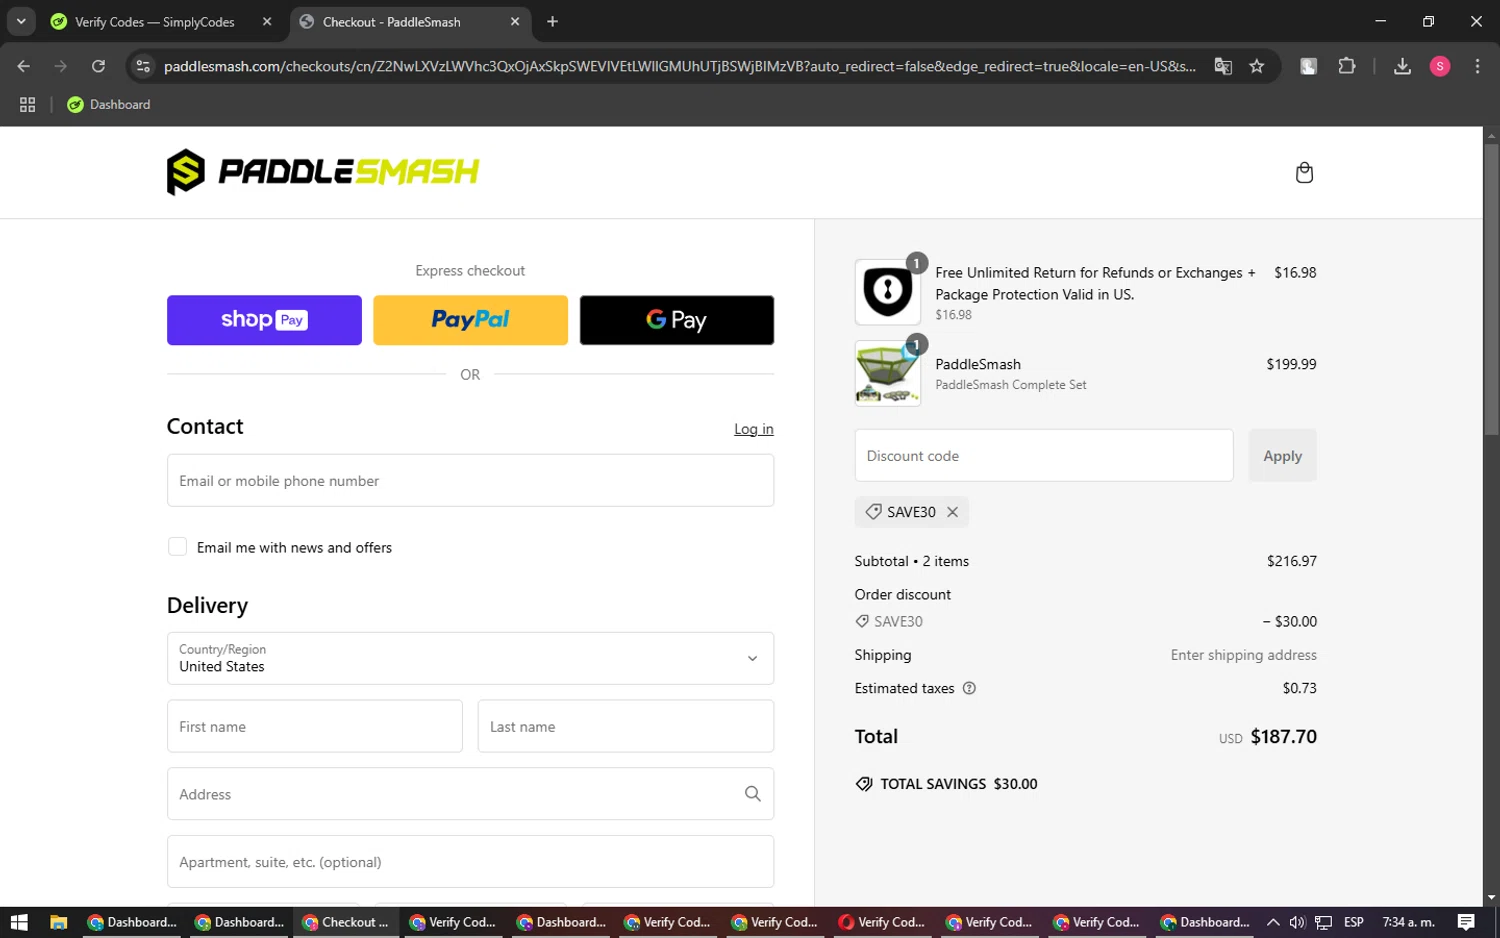Close the Verify Codes SimplyCodes tab

pyautogui.click(x=267, y=21)
